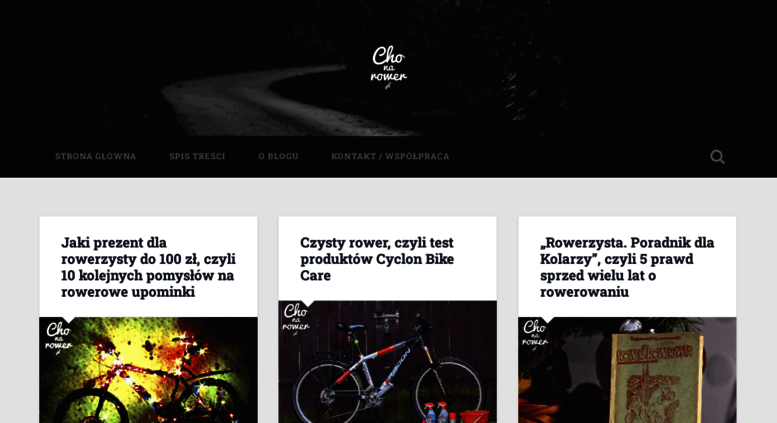Click spray bottles in Cyclon photo
This screenshot has width=777, height=423.
[x=436, y=412]
